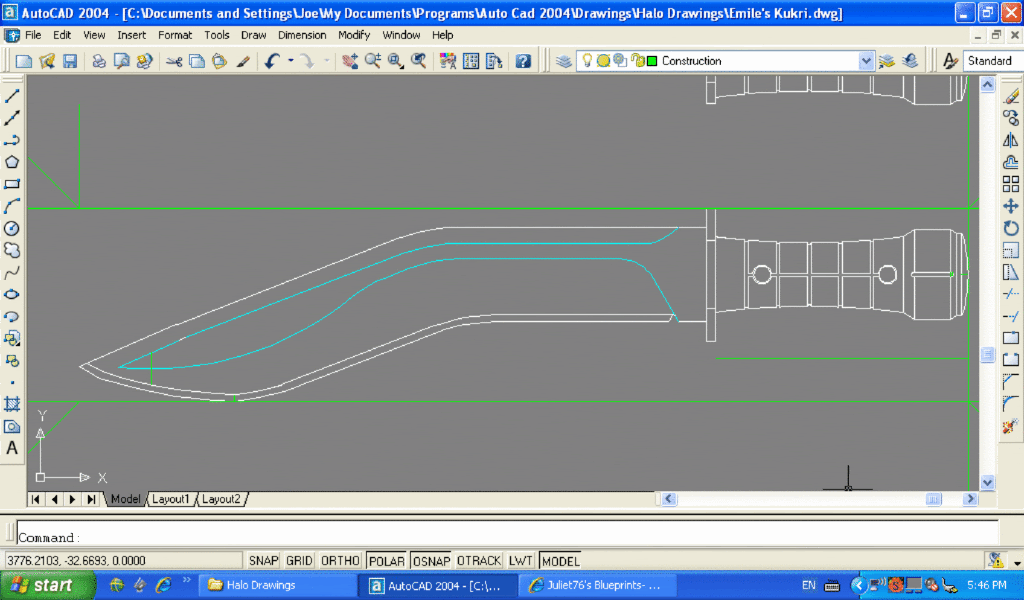Click the Save drawing icon
This screenshot has width=1024, height=600.
(70, 61)
